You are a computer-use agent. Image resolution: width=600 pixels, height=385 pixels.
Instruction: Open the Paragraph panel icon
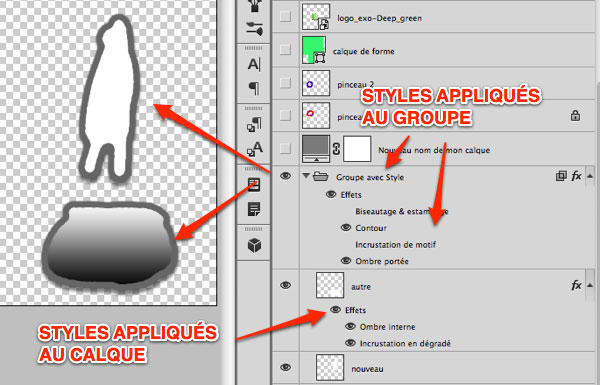click(x=254, y=88)
